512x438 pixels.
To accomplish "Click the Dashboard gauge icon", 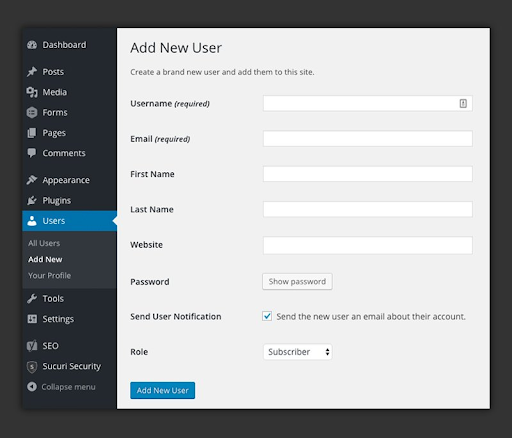I will click(32, 45).
